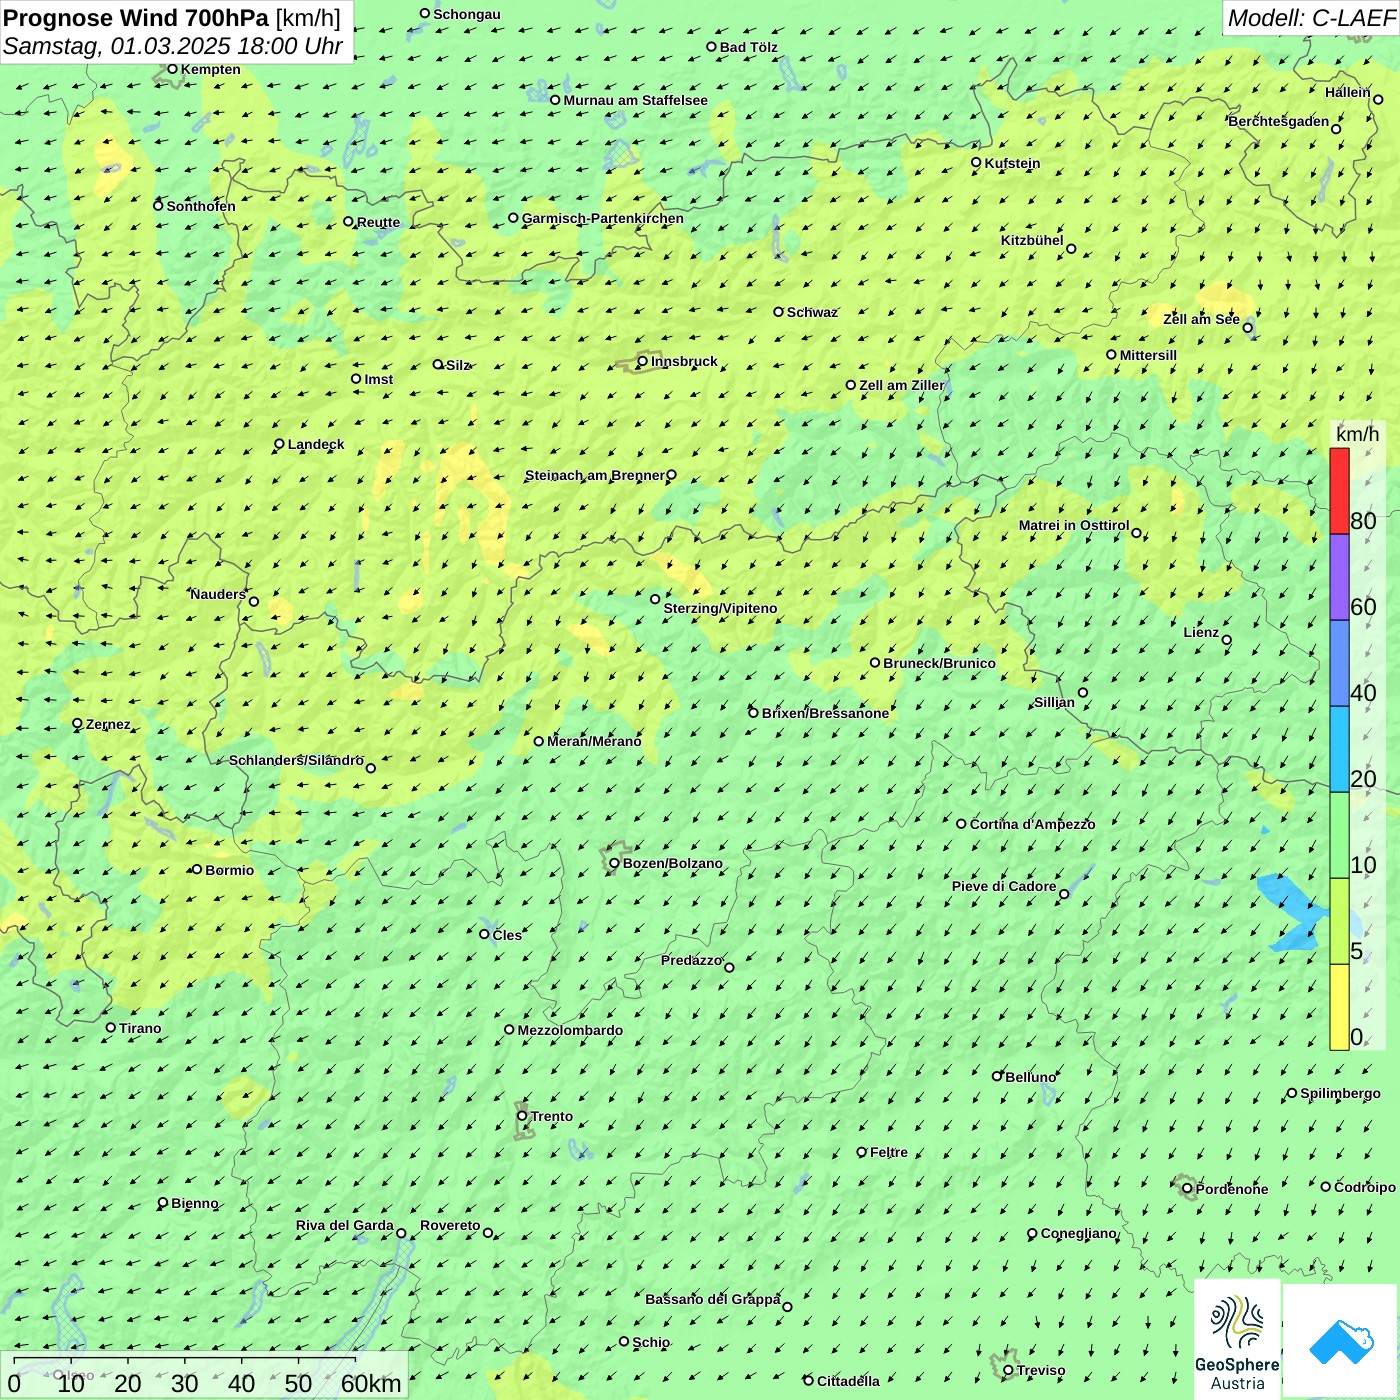Click the 'Tirano' town label

click(140, 1028)
